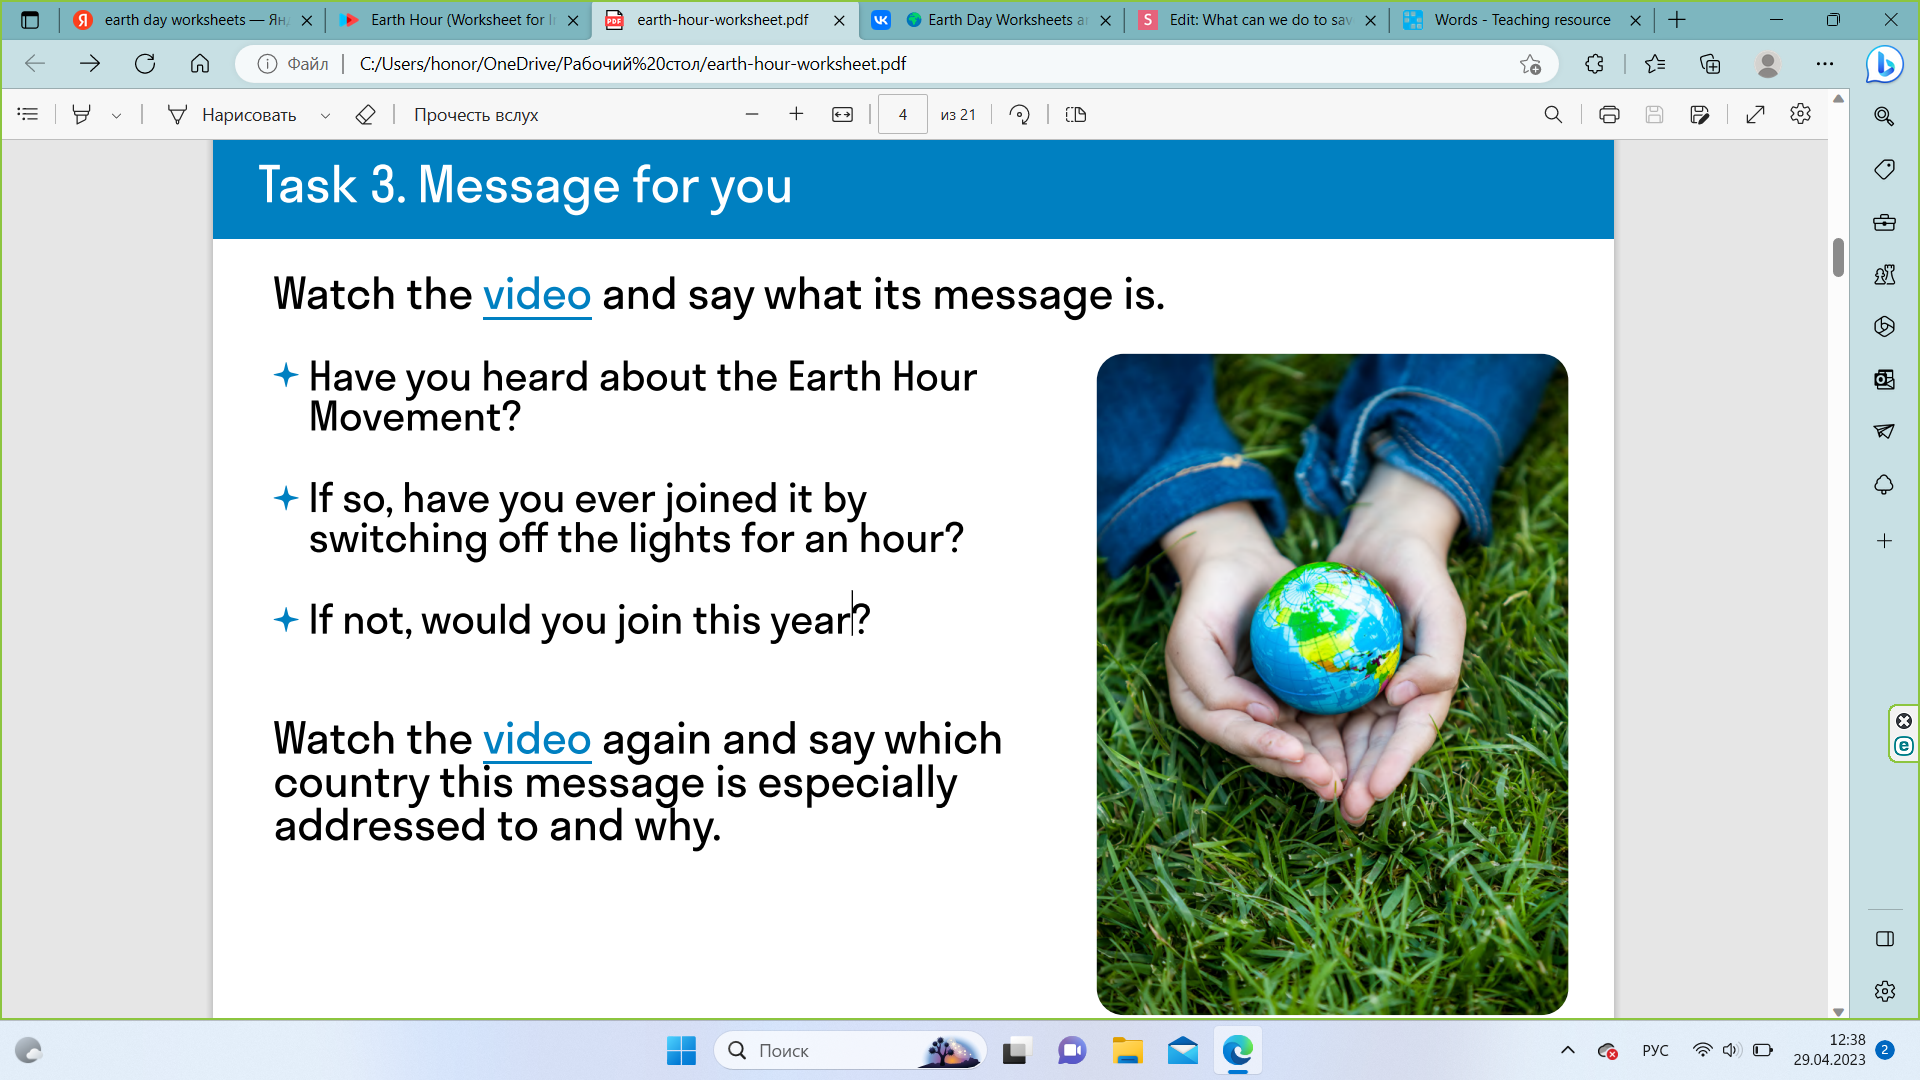1920x1080 pixels.
Task: Switch to Words - Teaching resource tab
Action: tap(1520, 20)
